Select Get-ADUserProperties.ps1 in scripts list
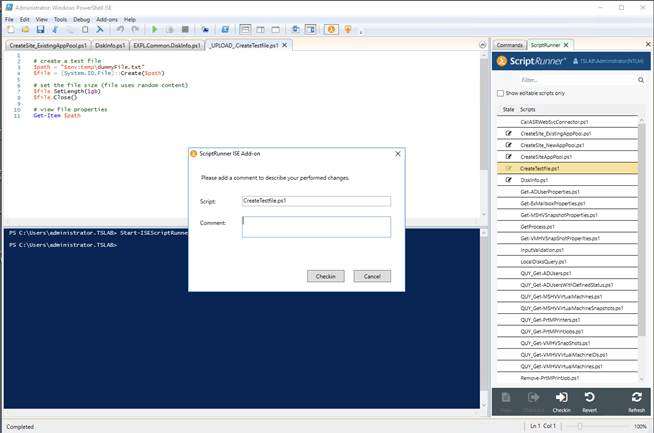This screenshot has height=433, width=654. (567, 192)
